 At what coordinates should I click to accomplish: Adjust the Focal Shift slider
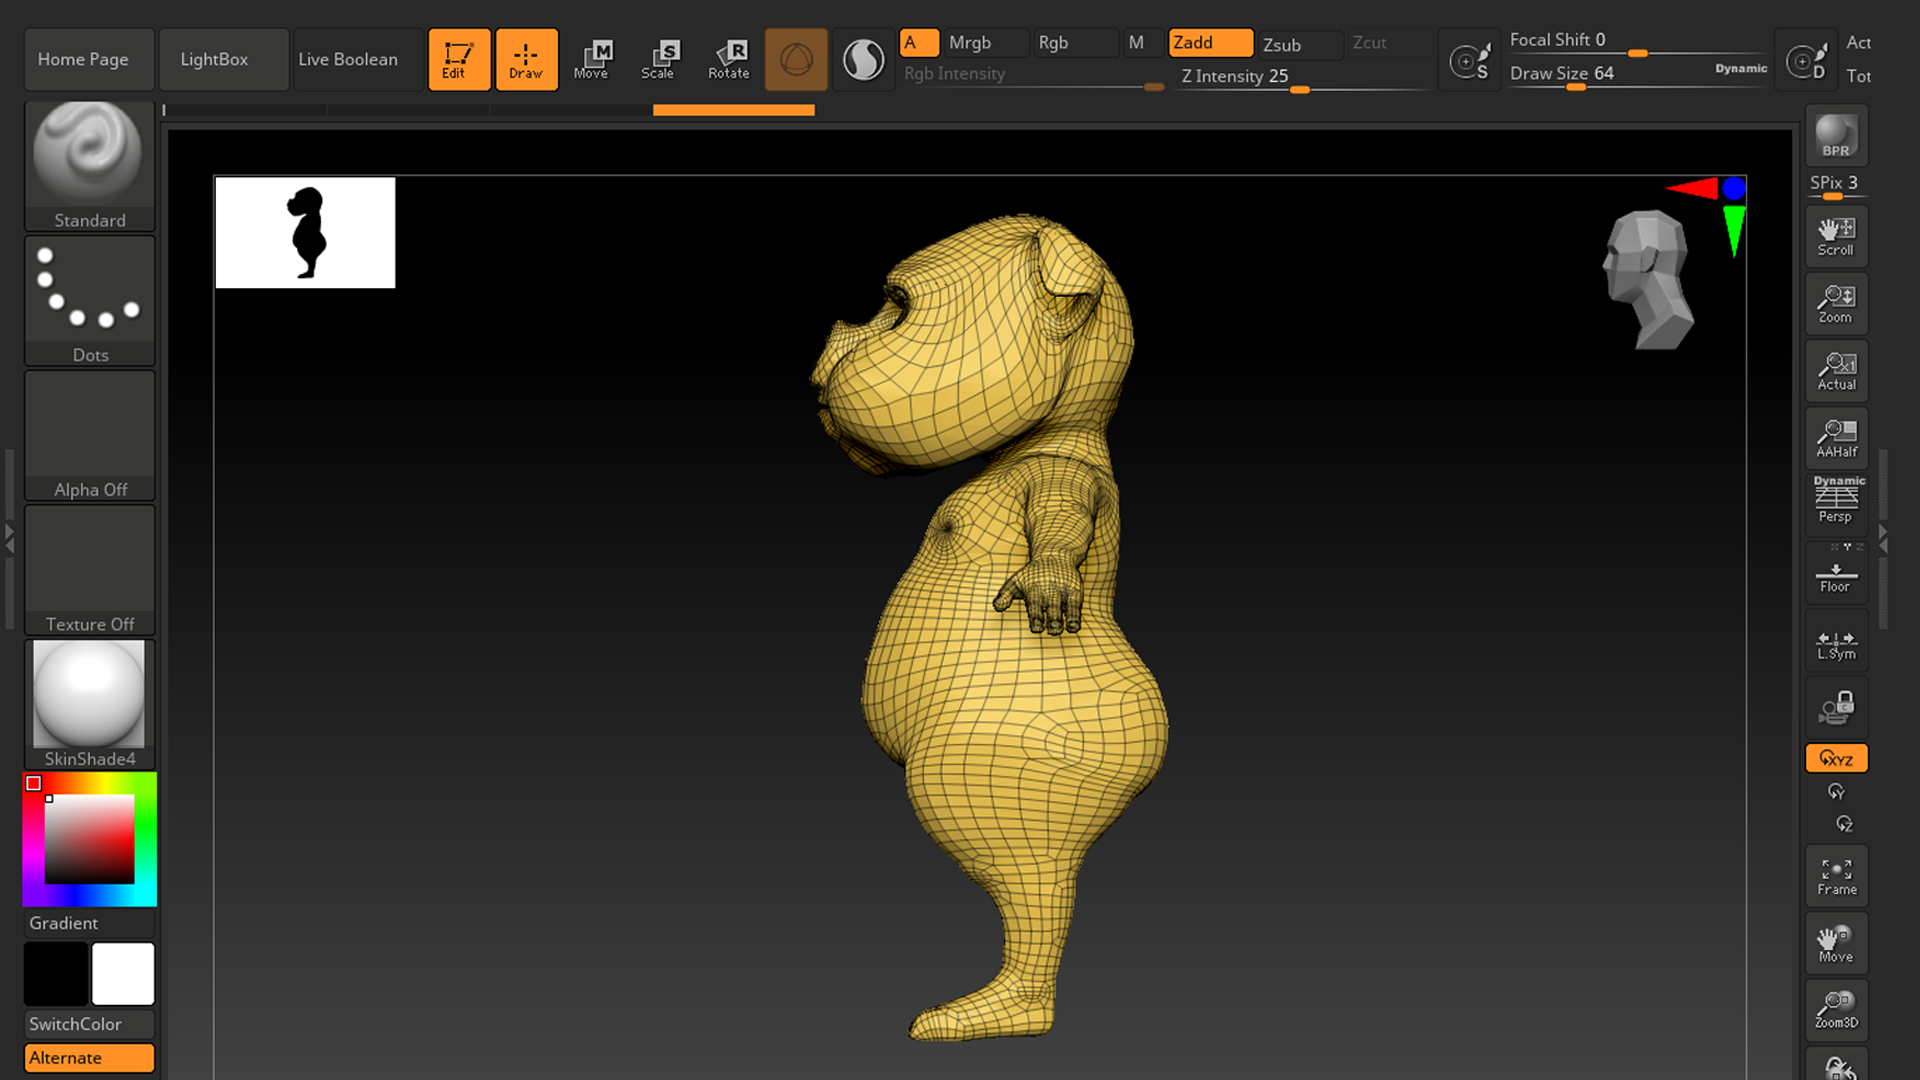tap(1638, 42)
